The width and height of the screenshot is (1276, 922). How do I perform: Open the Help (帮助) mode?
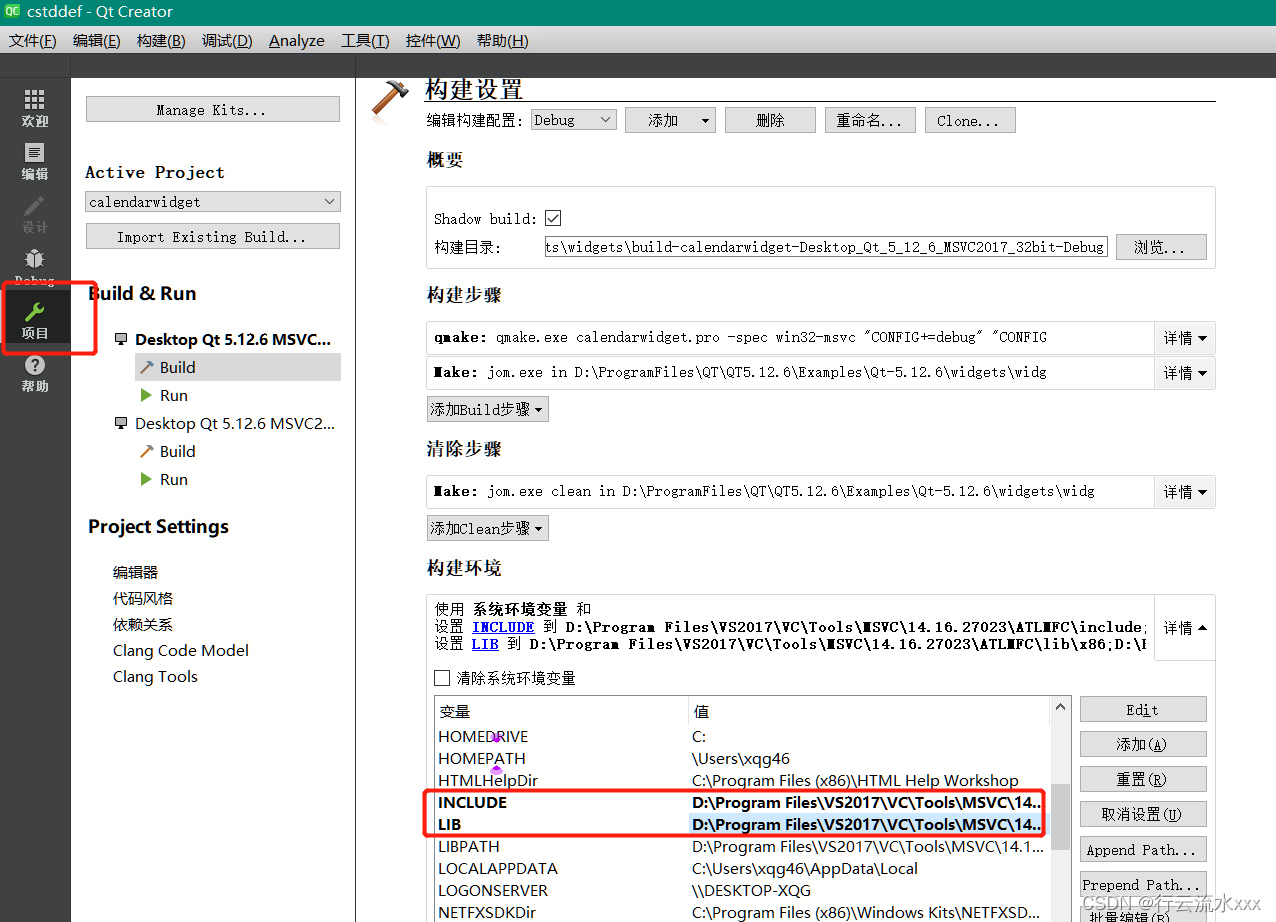coord(35,373)
